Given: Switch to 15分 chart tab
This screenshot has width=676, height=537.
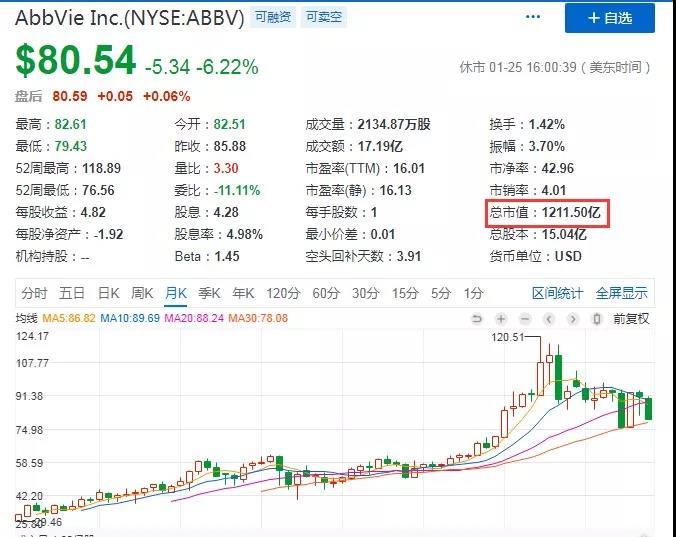Looking at the screenshot, I should click(x=405, y=293).
